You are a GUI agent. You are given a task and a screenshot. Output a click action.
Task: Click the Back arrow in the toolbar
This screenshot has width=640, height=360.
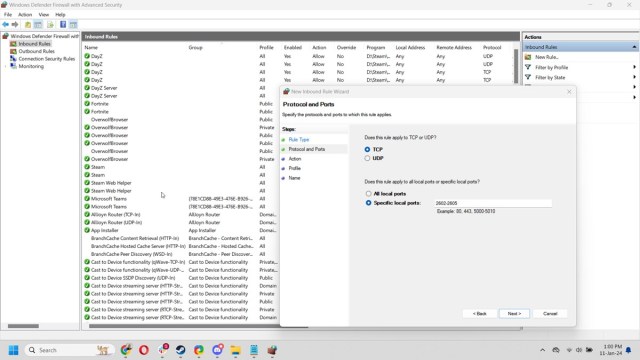point(6,25)
